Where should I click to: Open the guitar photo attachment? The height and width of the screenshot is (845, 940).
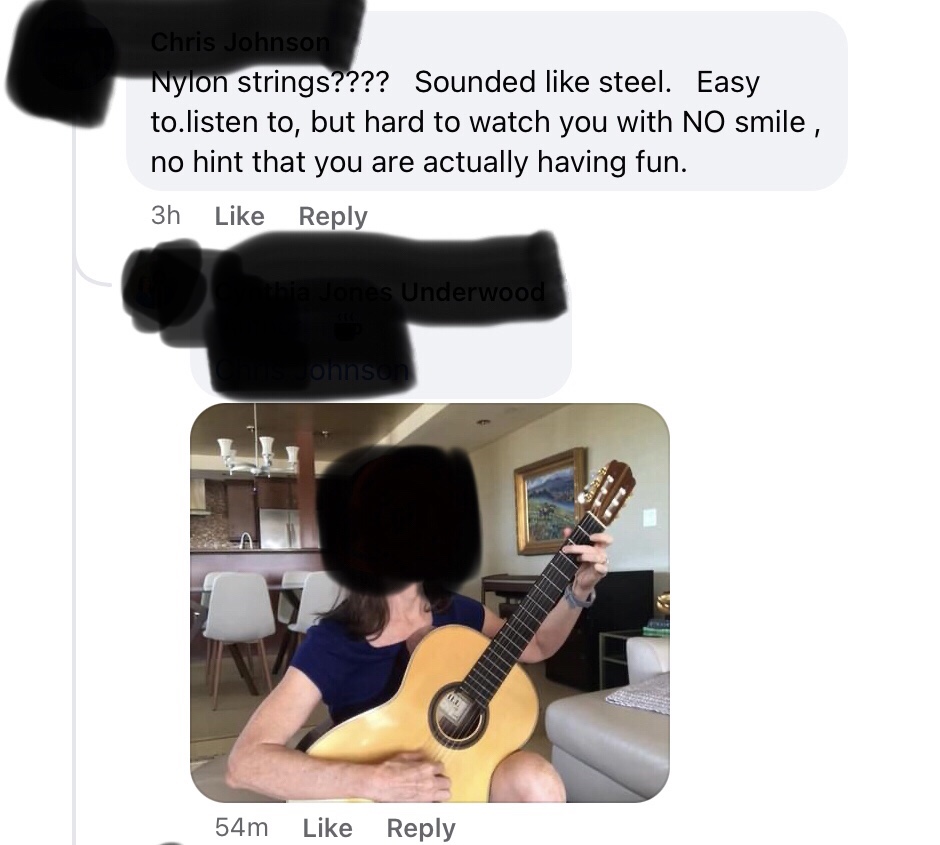point(429,602)
